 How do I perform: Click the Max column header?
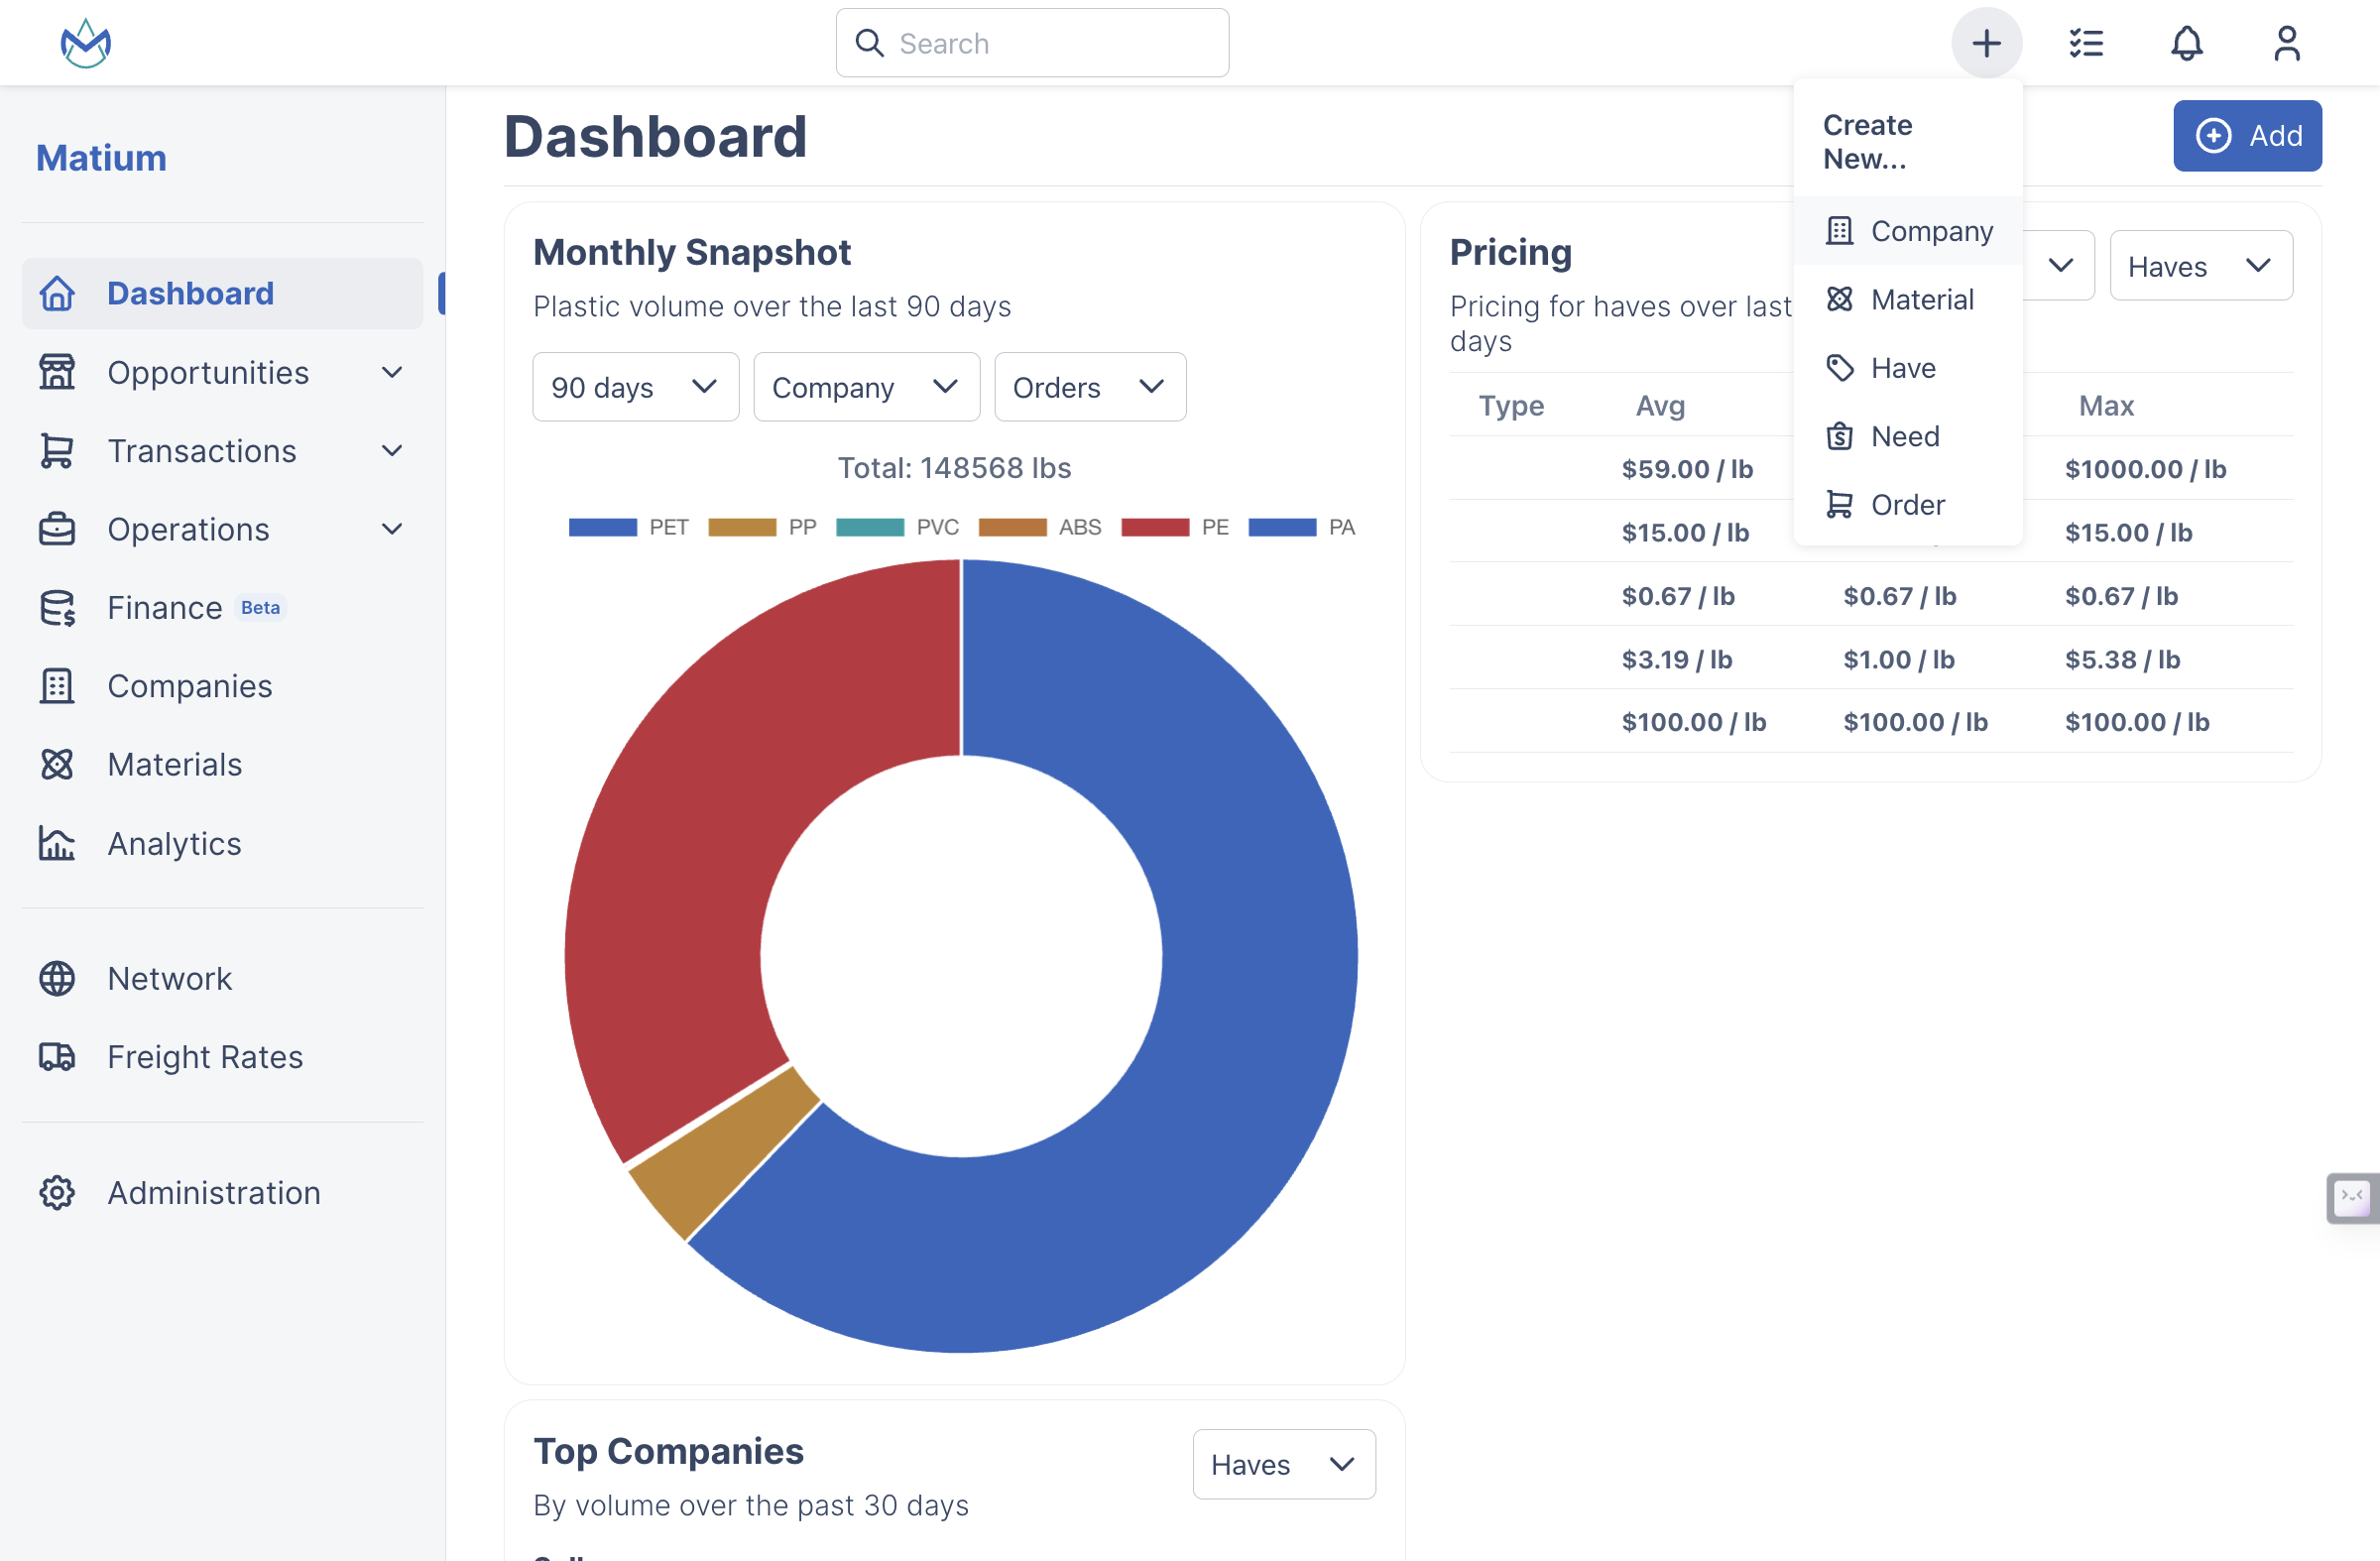tap(2106, 406)
